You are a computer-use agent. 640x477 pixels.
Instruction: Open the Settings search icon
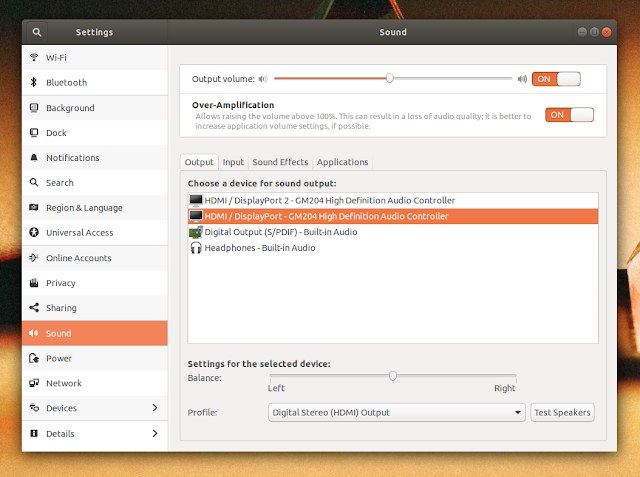[x=37, y=32]
